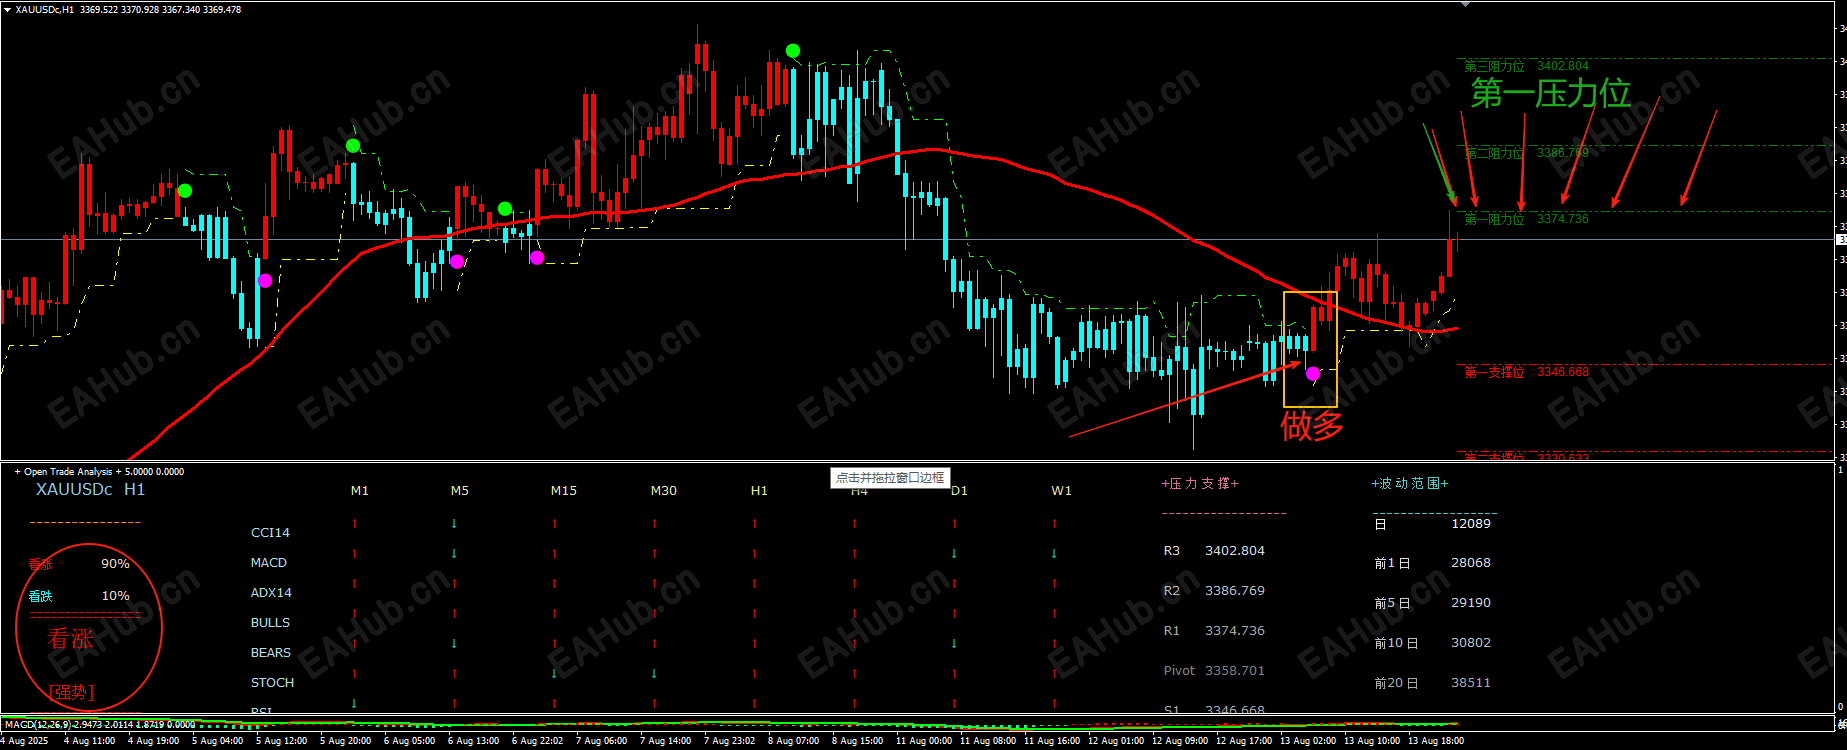Click the 11 Aug 00:00 time axis label
The width and height of the screenshot is (1847, 750).
(x=924, y=741)
